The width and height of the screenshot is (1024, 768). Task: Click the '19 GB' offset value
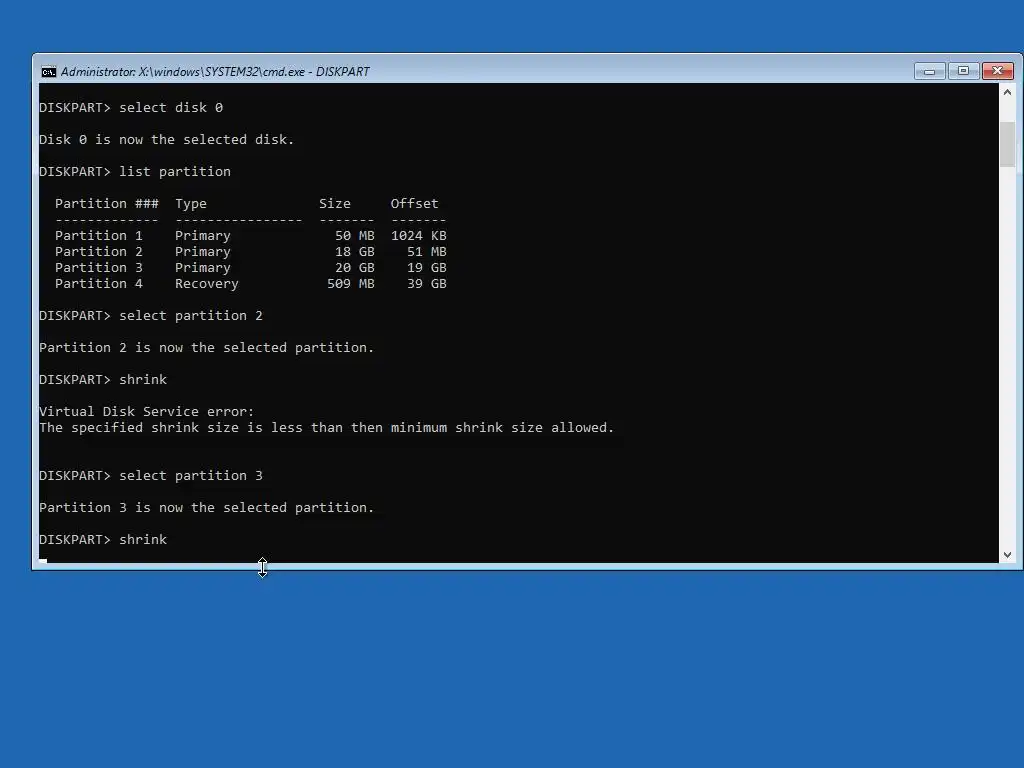426,268
